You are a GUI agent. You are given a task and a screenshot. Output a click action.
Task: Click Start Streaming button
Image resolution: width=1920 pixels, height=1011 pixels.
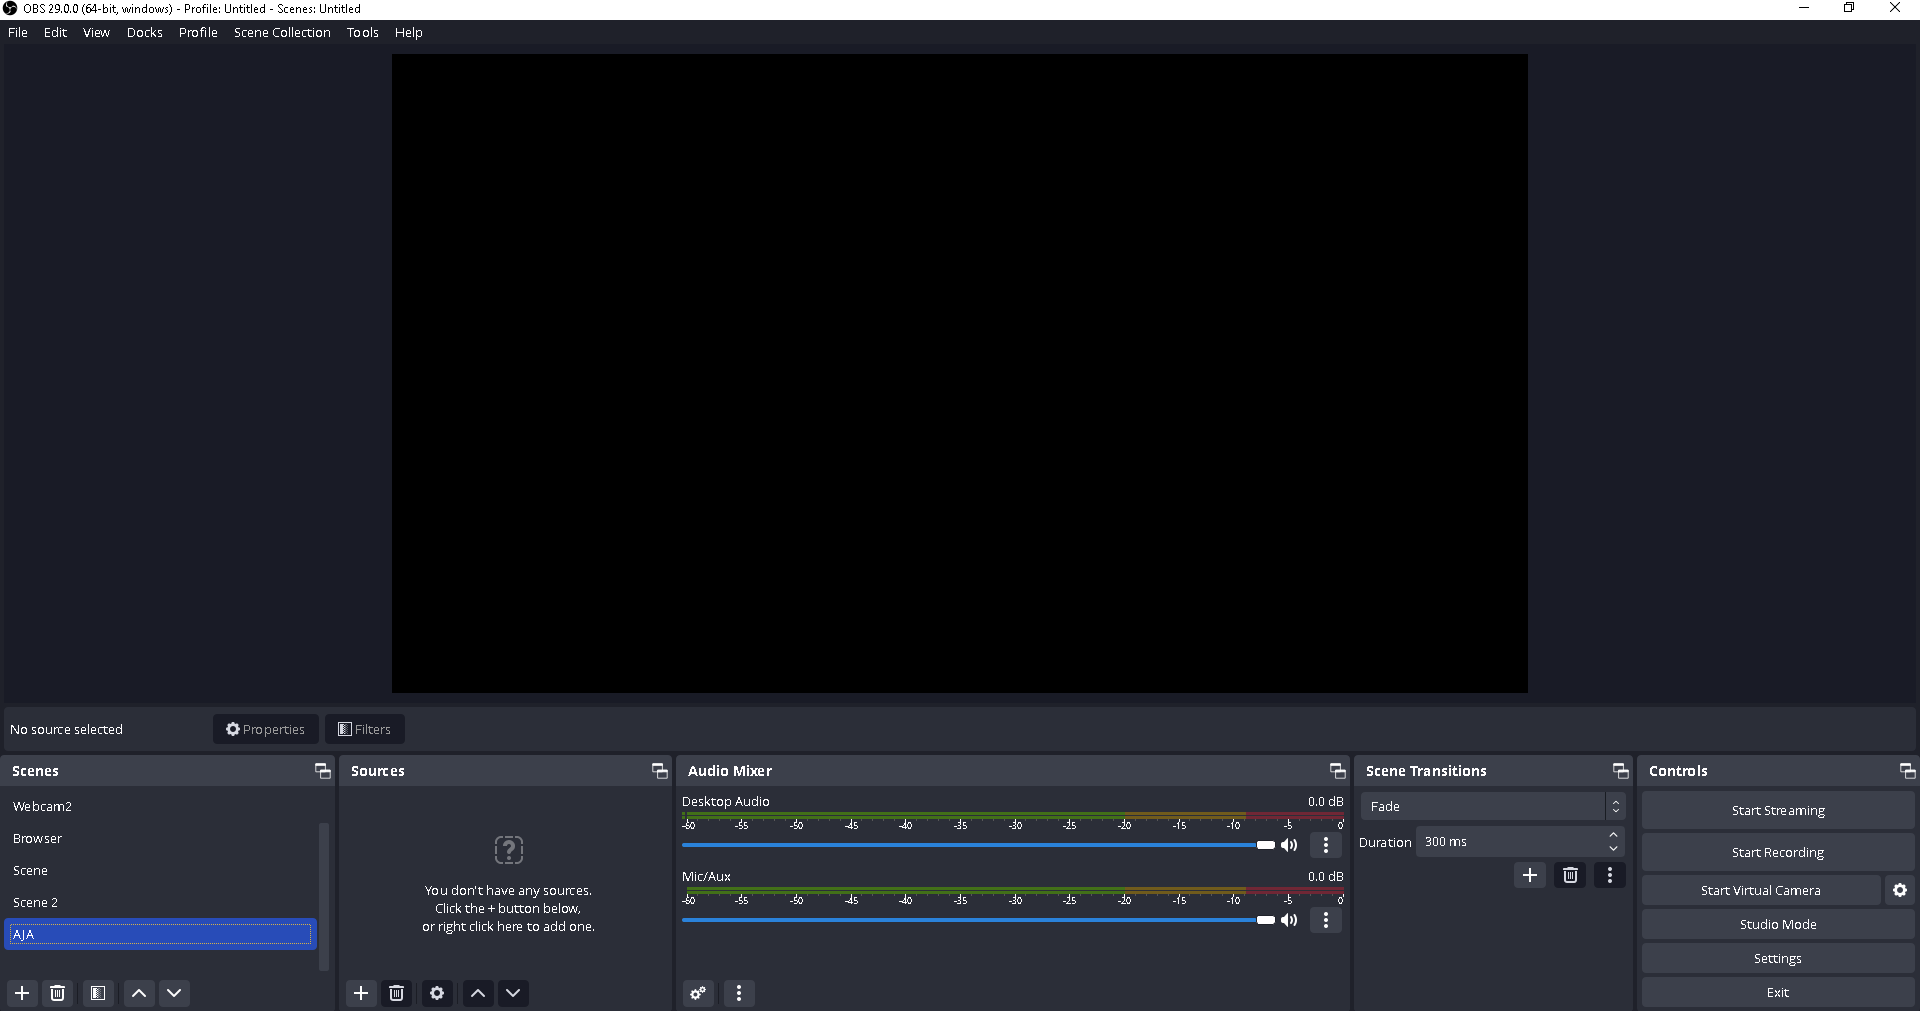coord(1777,810)
